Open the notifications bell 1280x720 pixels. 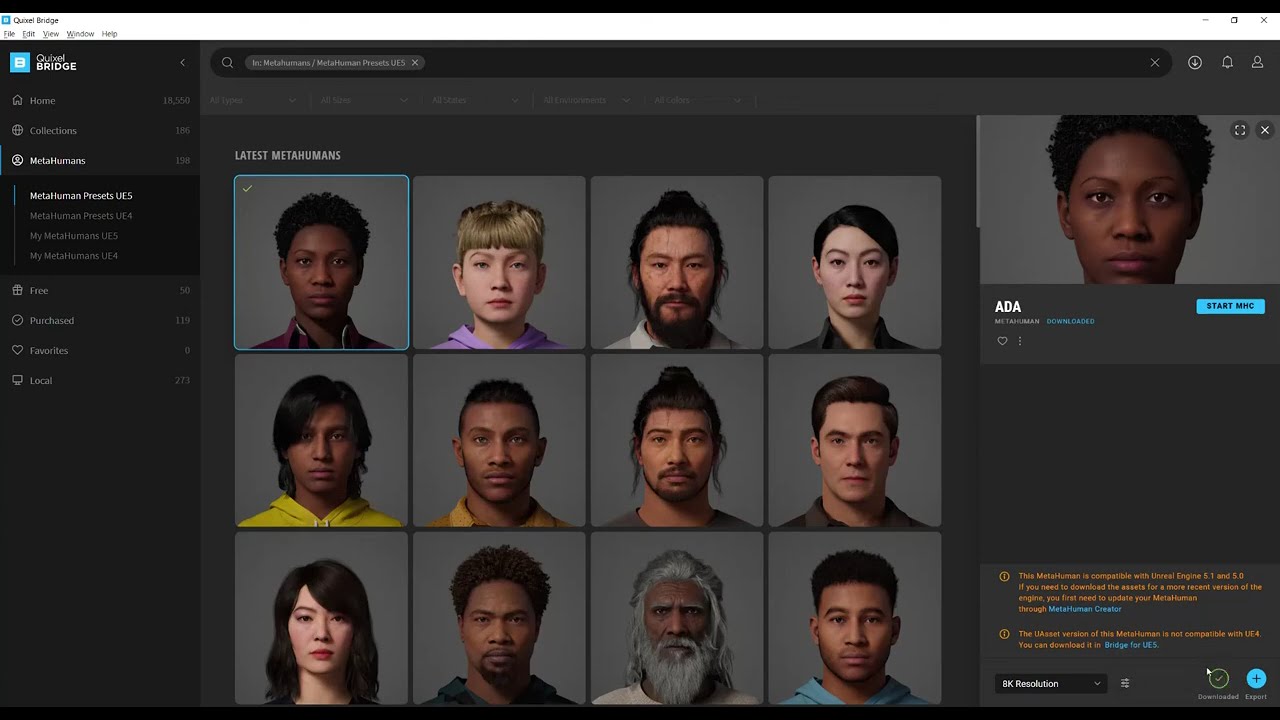[1227, 62]
